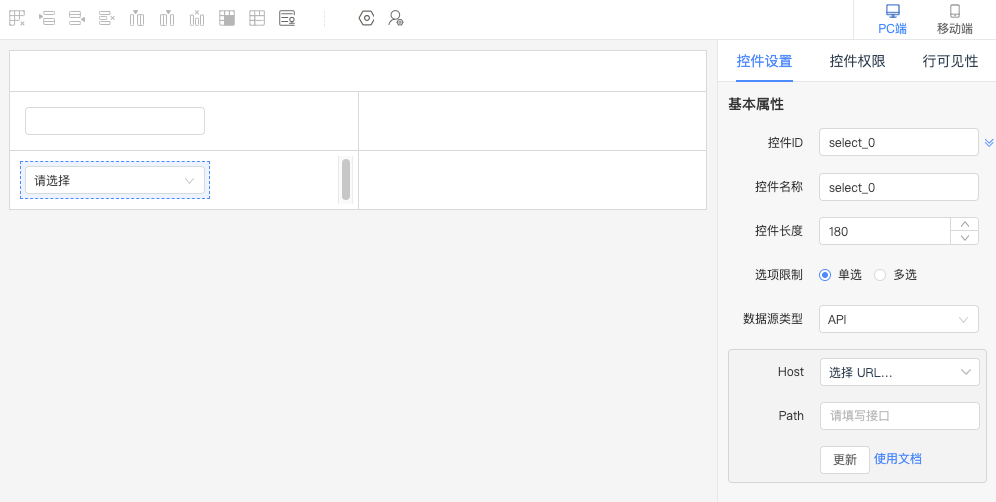Open the 使用文档 link
Image resolution: width=996 pixels, height=502 pixels.
pyautogui.click(x=898, y=459)
